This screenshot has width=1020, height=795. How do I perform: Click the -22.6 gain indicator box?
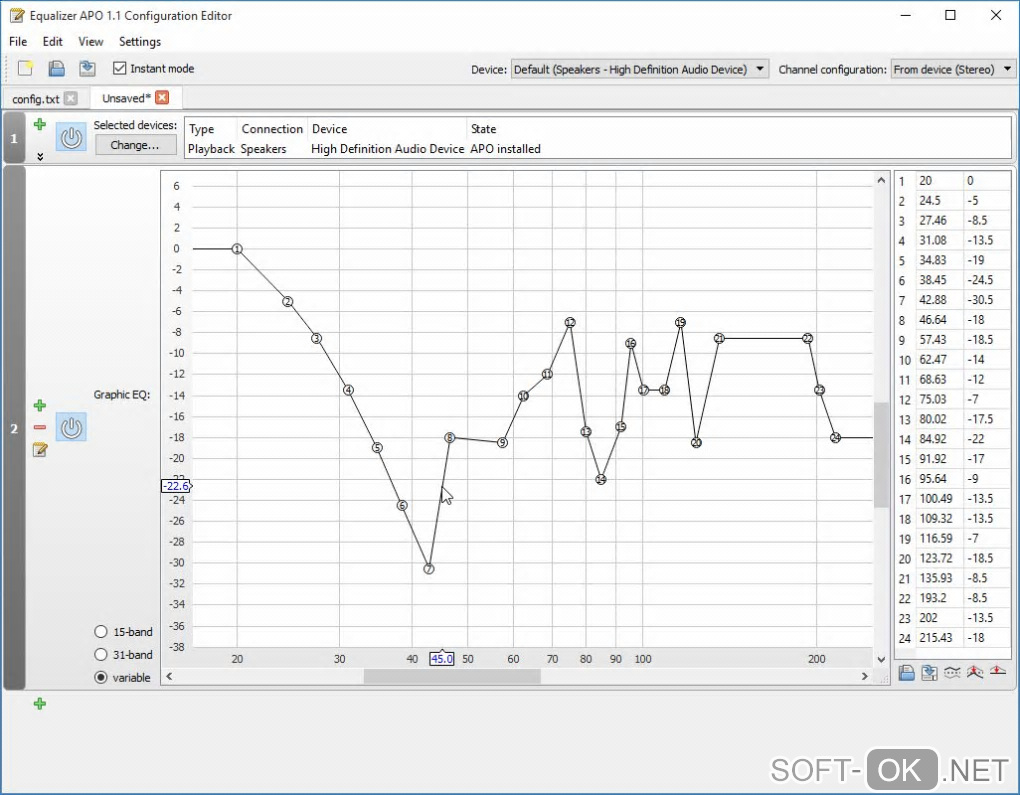pos(176,486)
